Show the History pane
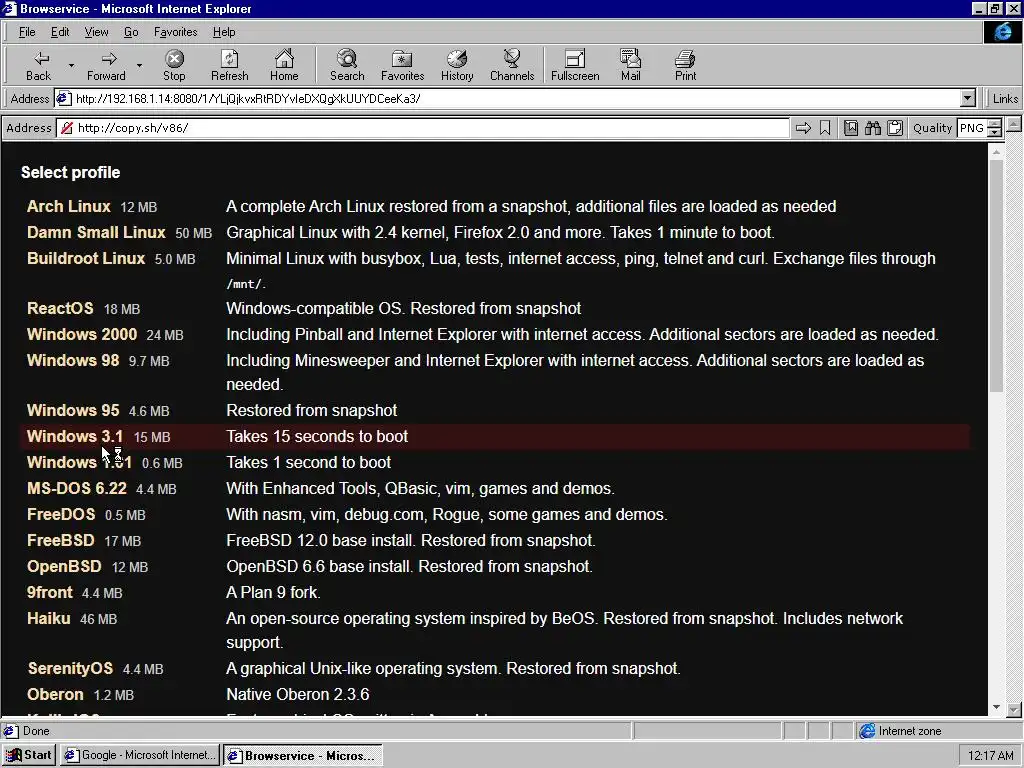Image resolution: width=1024 pixels, height=768 pixels. [457, 65]
